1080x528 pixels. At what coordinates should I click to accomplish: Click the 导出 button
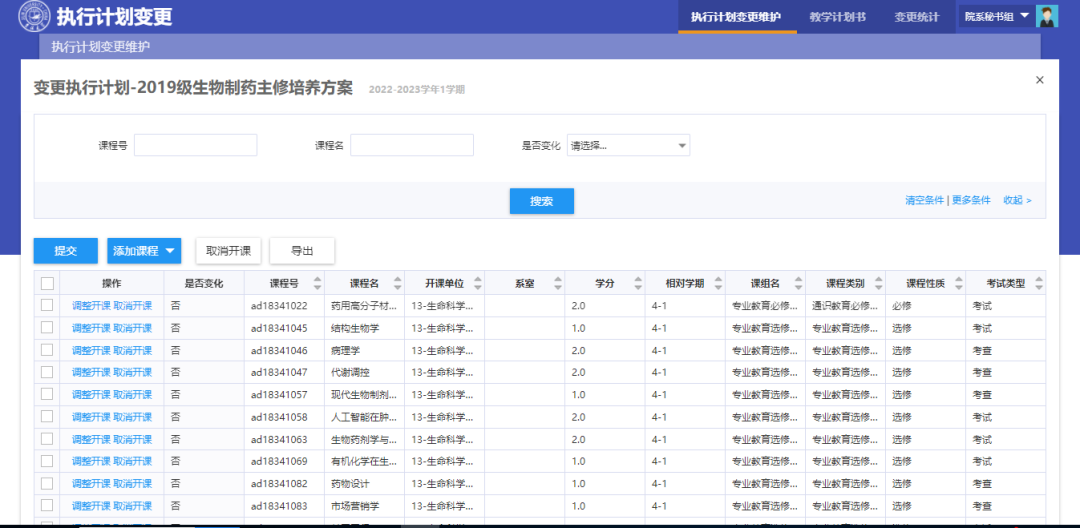click(x=302, y=251)
